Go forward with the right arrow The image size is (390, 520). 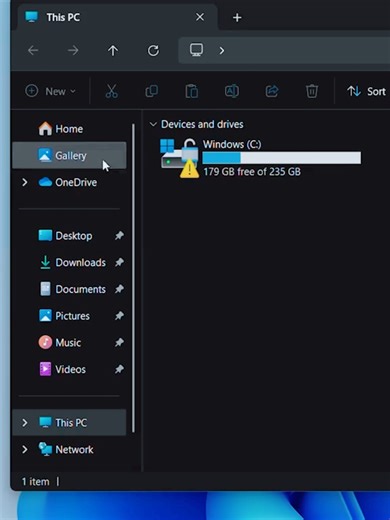73,51
